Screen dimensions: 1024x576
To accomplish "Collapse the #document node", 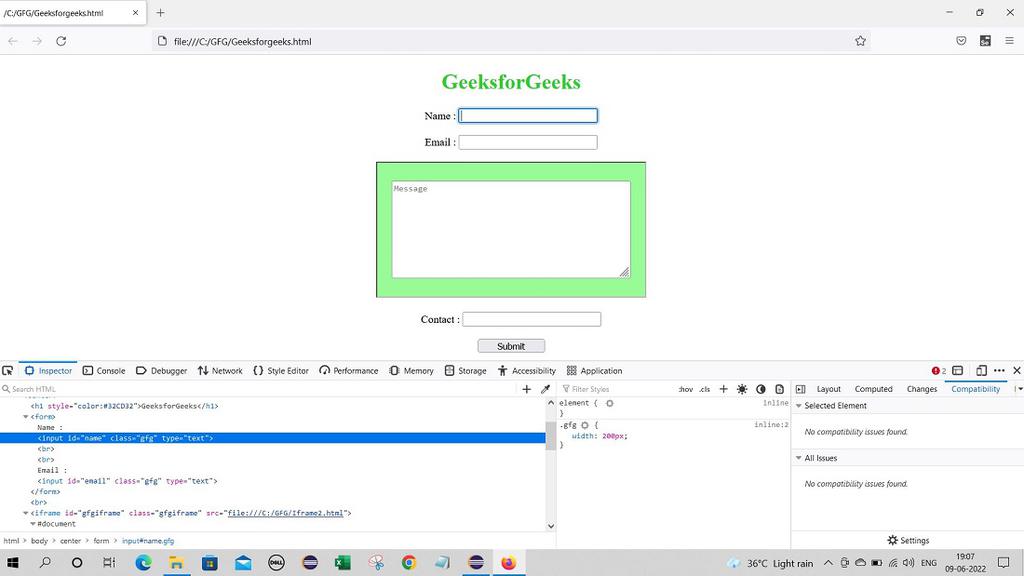I will [x=33, y=524].
